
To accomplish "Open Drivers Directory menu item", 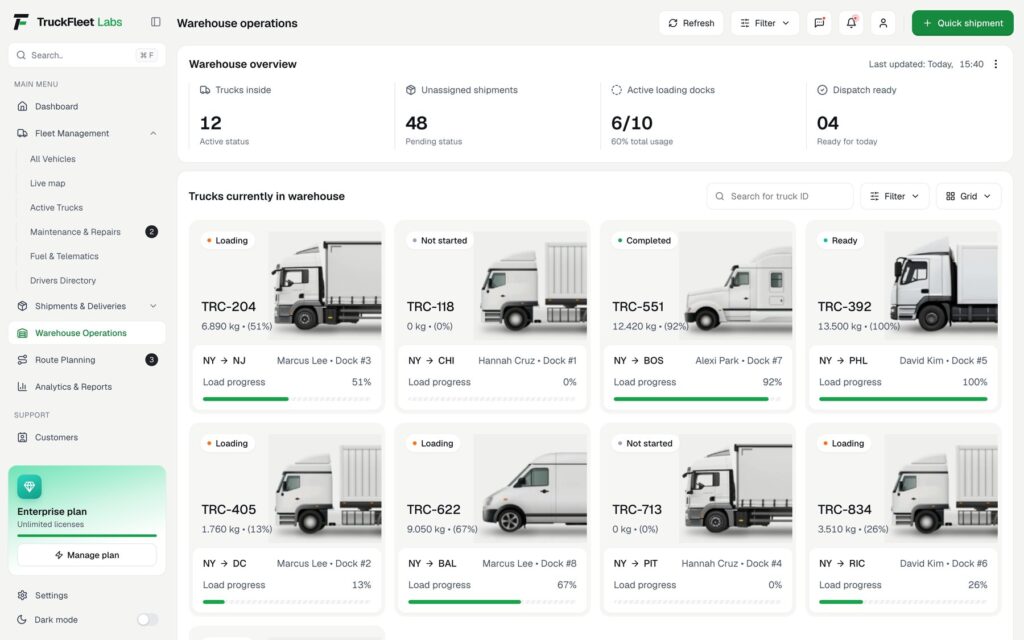I will coord(63,281).
